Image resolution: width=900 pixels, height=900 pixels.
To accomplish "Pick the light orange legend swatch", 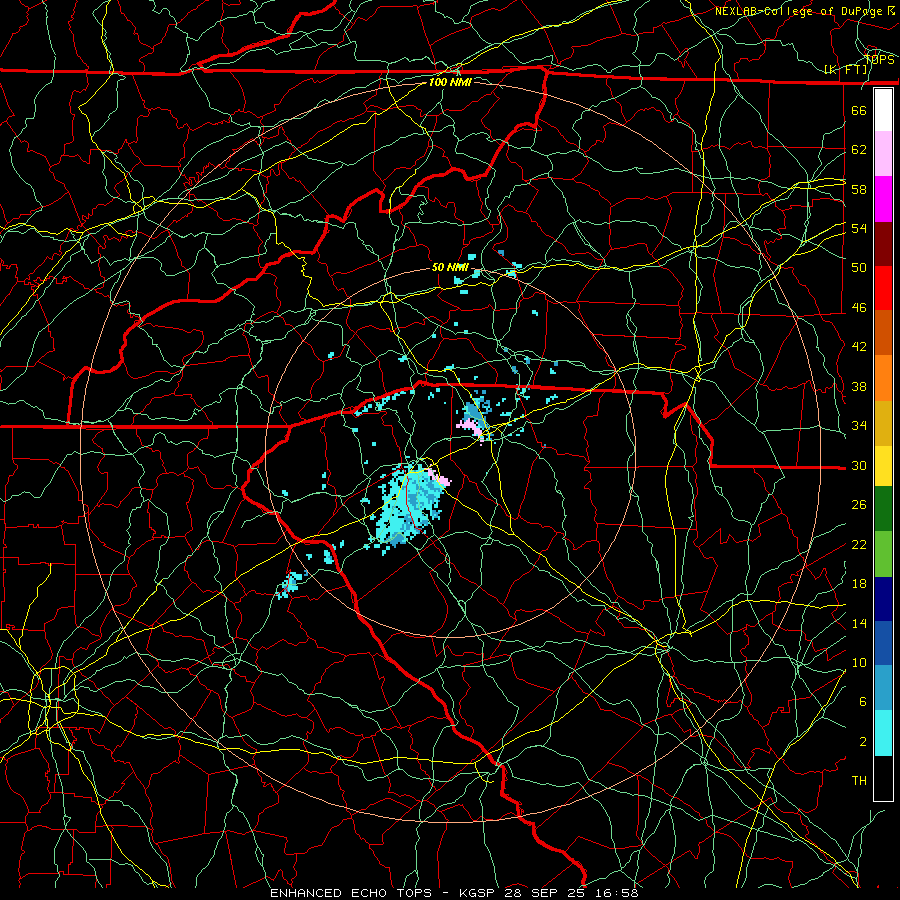I will click(883, 378).
